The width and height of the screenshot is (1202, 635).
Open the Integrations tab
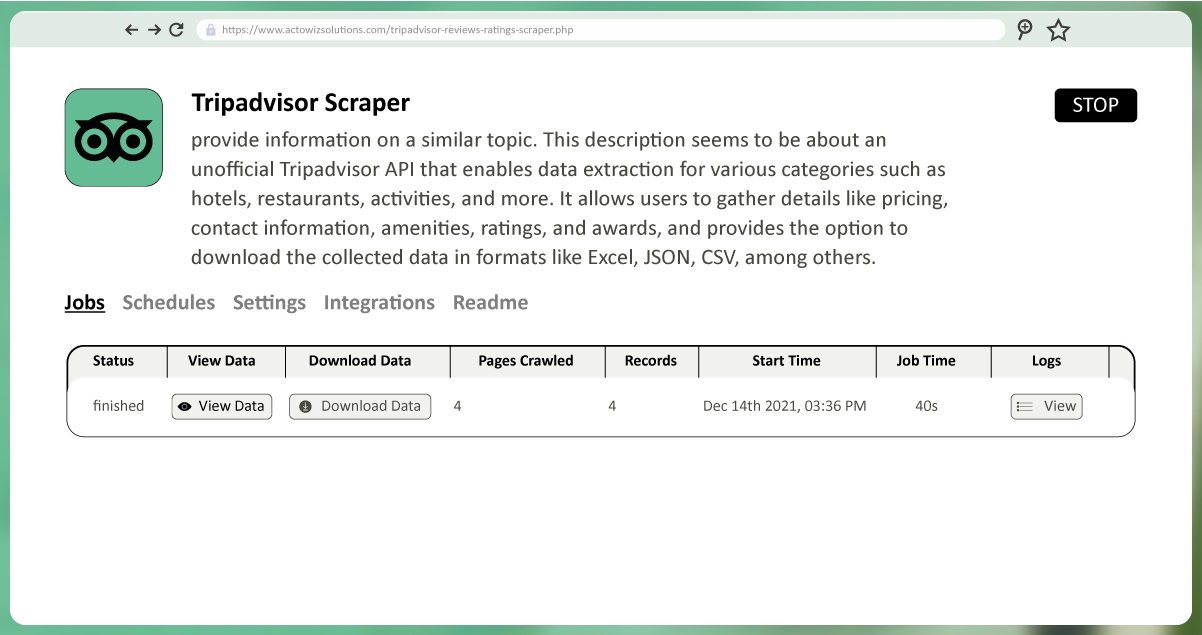tap(379, 302)
